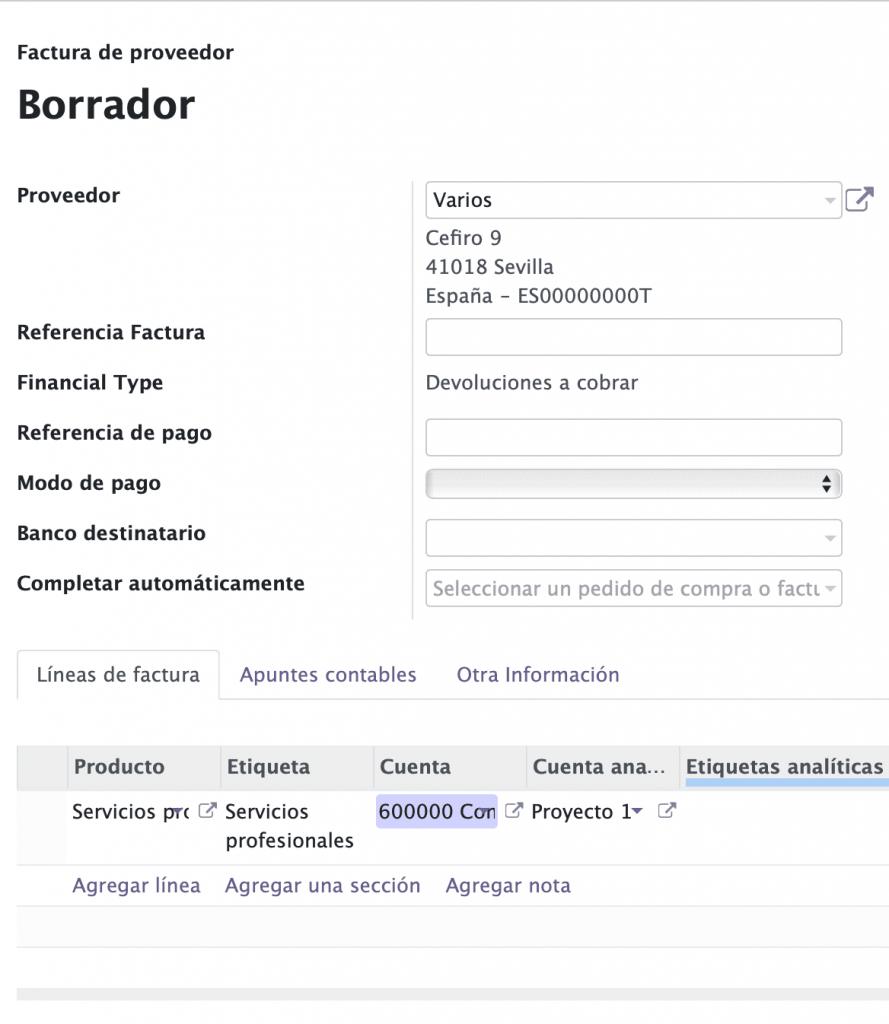
Task: Open external link for account 600000
Action: point(514,810)
